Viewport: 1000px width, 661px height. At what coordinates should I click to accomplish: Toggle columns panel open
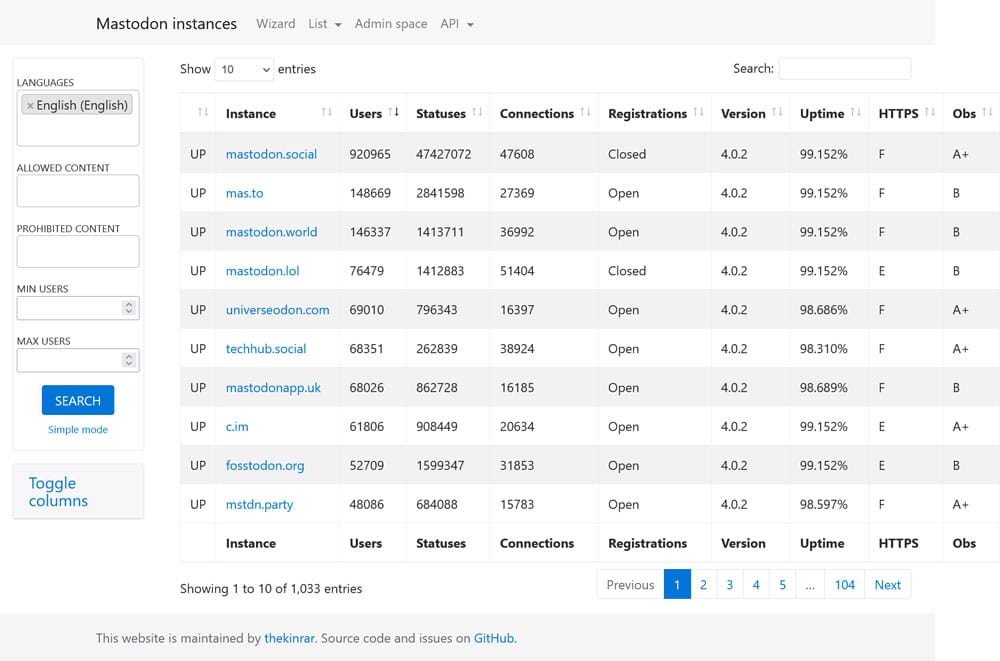coord(58,492)
